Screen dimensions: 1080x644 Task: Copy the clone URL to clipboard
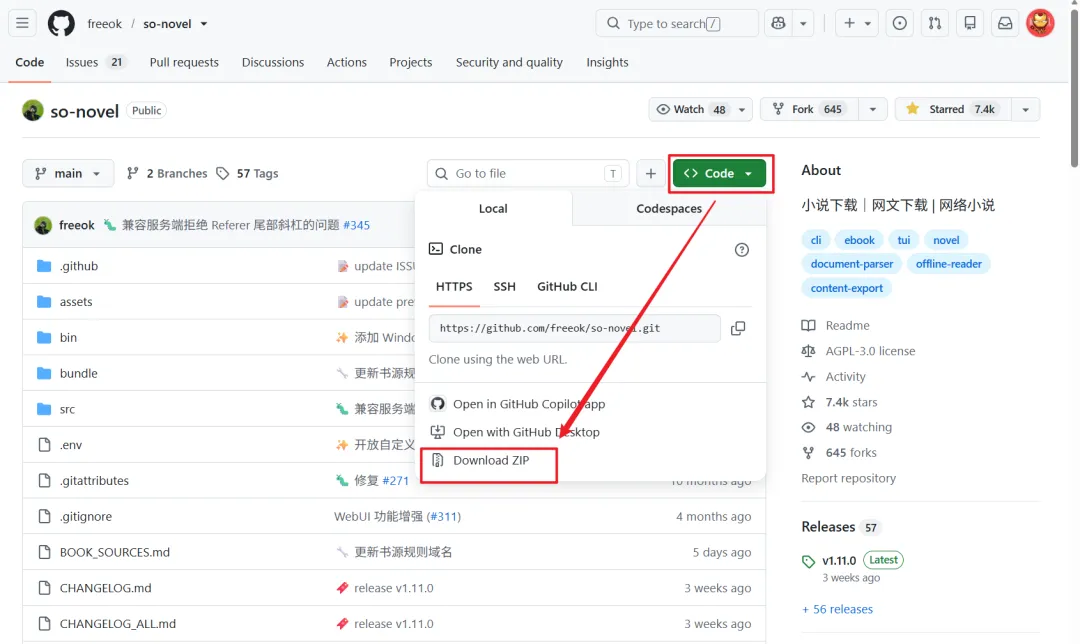click(738, 329)
